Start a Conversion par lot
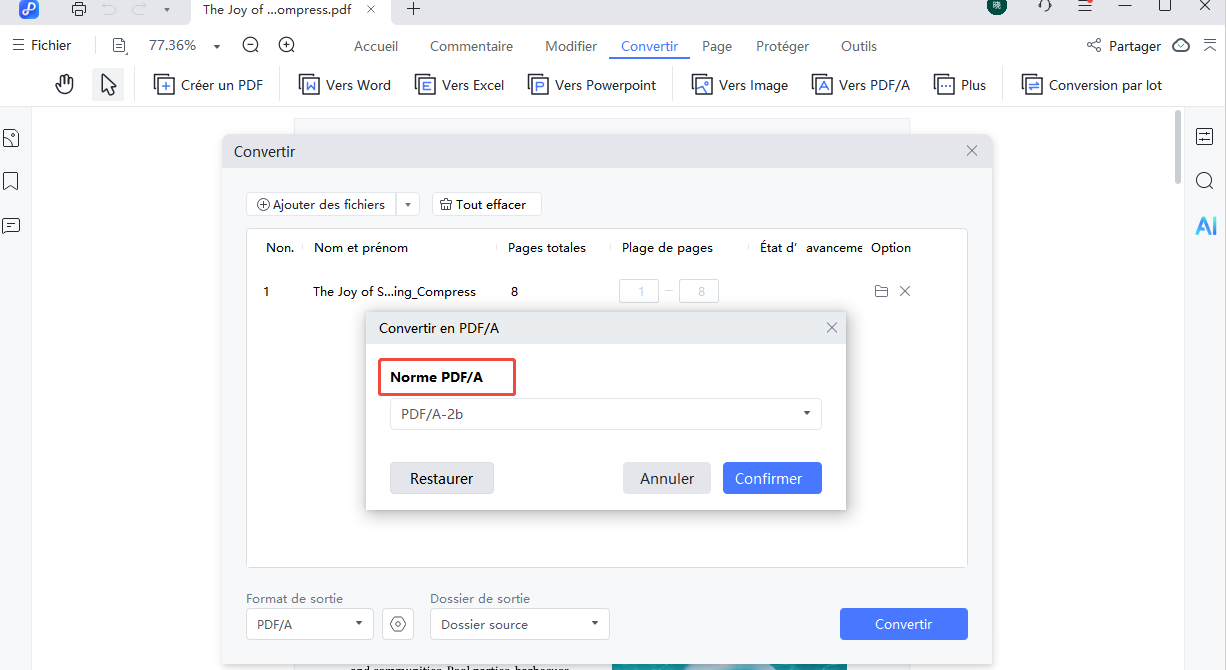This screenshot has width=1226, height=670. coord(1091,85)
